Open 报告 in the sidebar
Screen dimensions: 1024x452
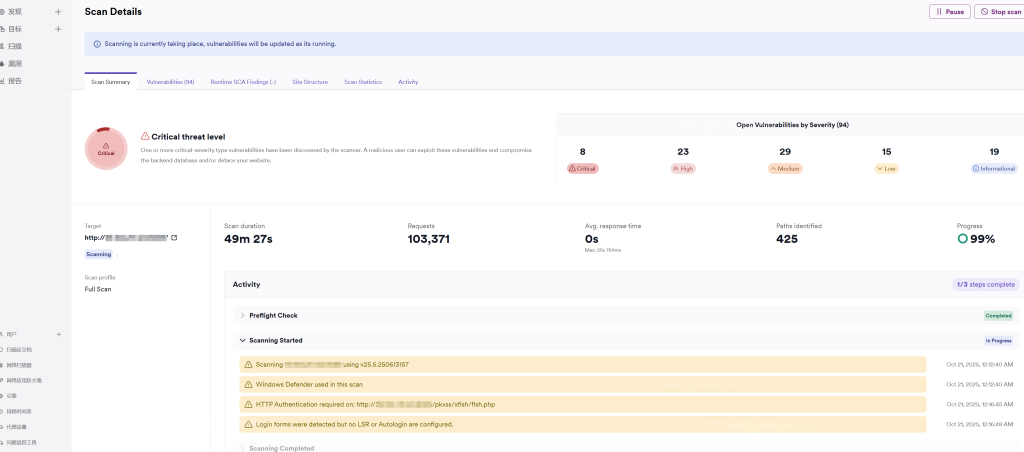(x=15, y=80)
